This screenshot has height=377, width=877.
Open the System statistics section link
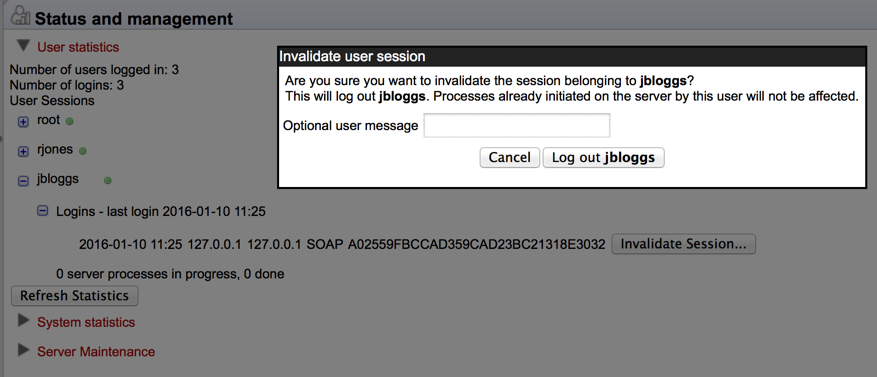pos(86,323)
